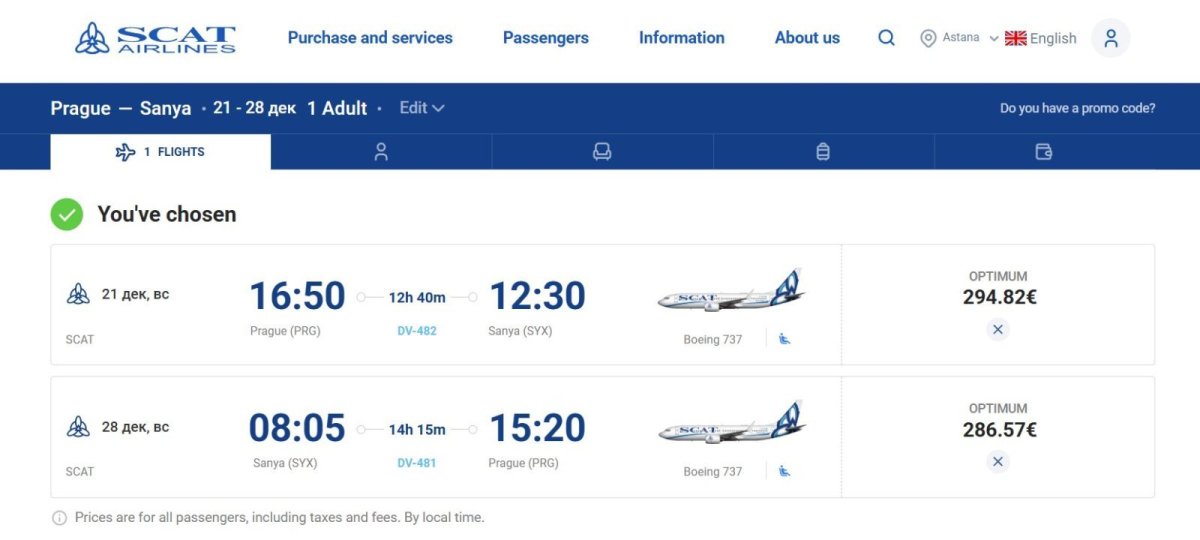Click 'Do you have a promo code?'
The height and width of the screenshot is (540, 1200).
[1077, 108]
